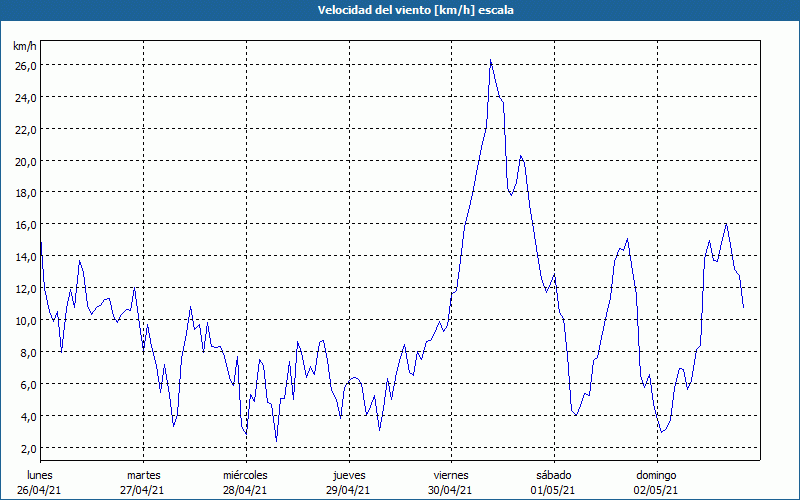Click the 18,0 y-axis value
Image resolution: width=800 pixels, height=500 pixels.
point(24,193)
